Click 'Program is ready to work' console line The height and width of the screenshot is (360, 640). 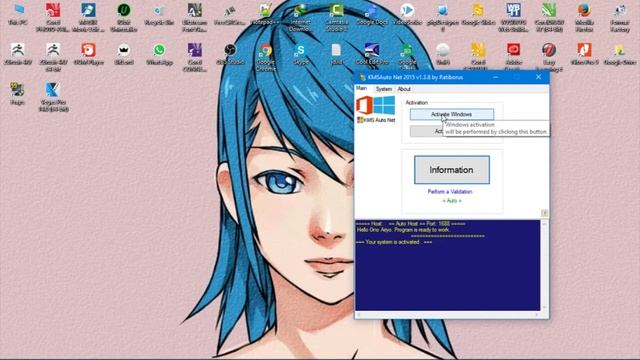click(x=403, y=230)
